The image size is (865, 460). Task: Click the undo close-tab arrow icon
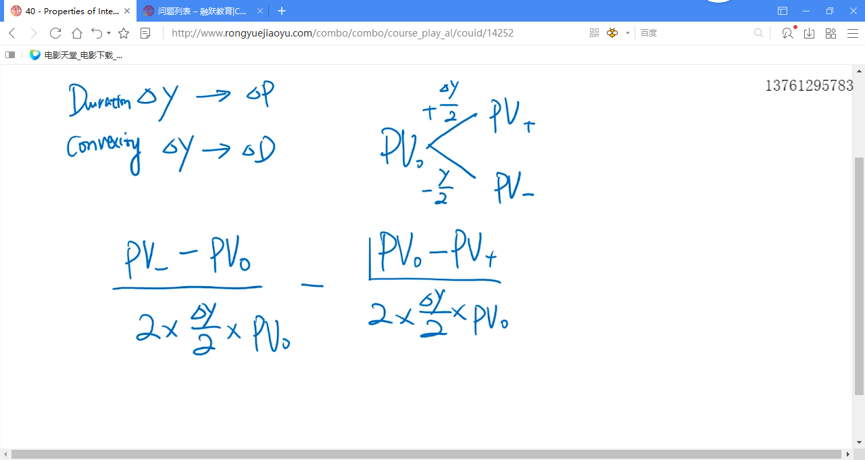coord(96,33)
